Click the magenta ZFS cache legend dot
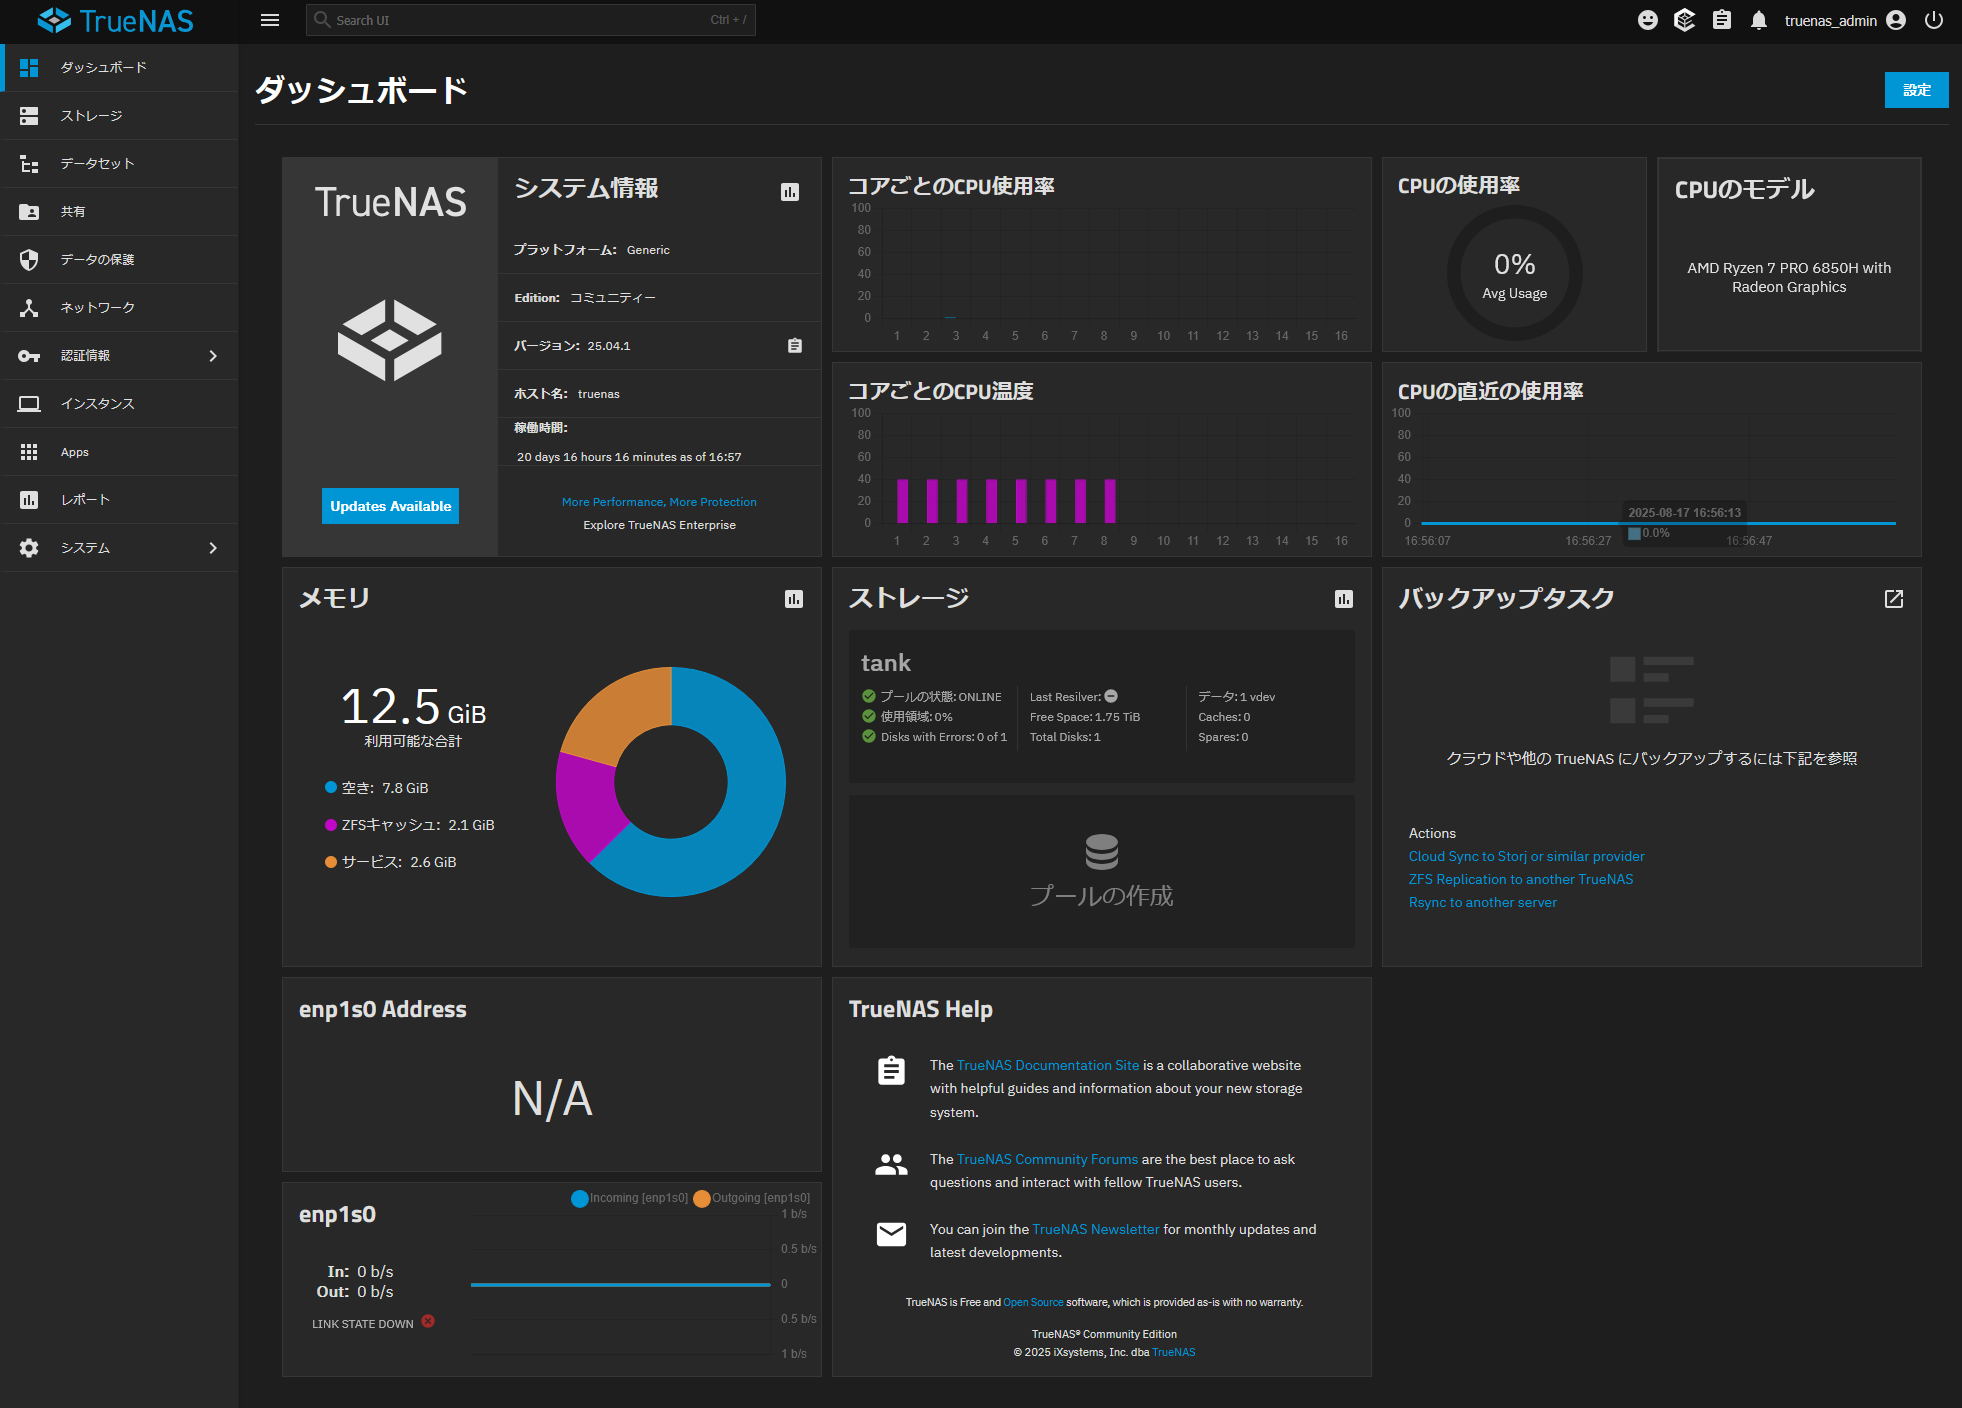Image resolution: width=1962 pixels, height=1408 pixels. tap(331, 825)
